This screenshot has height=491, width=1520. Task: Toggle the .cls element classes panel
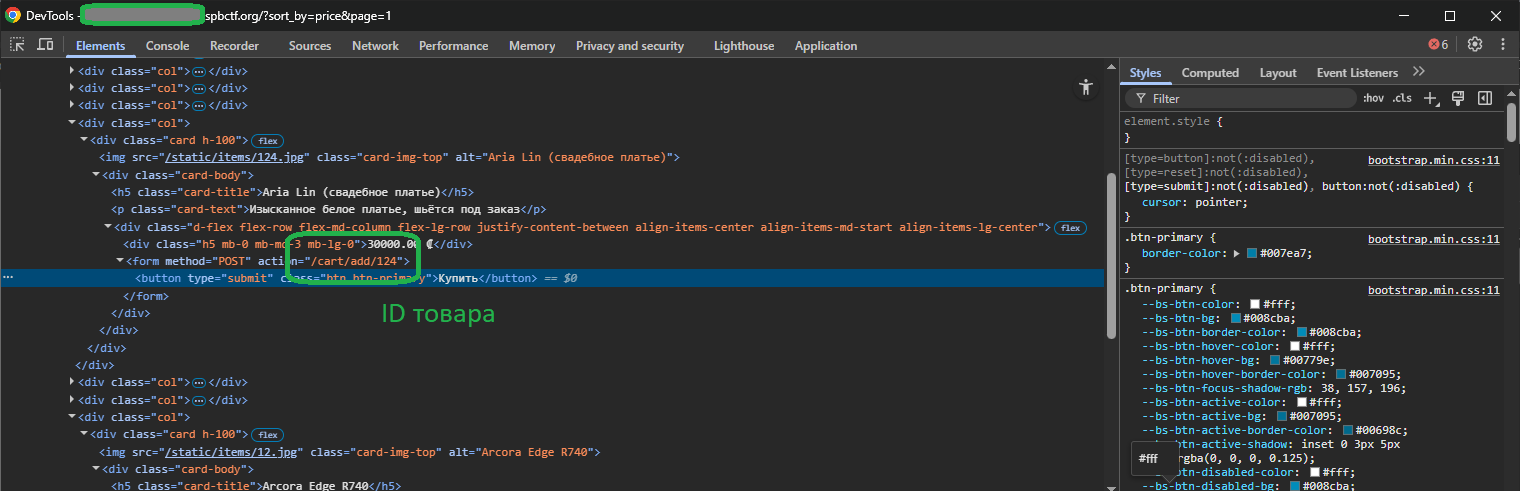pos(1402,98)
